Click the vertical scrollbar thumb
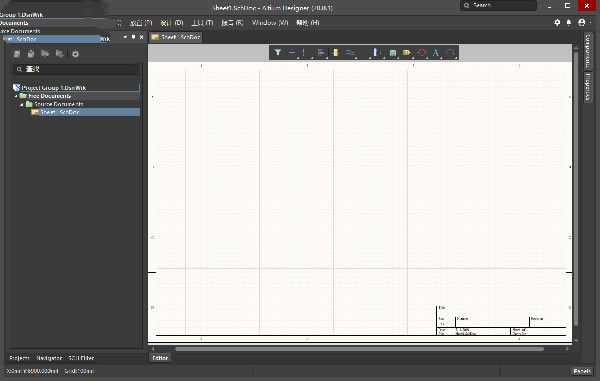 [x=576, y=188]
